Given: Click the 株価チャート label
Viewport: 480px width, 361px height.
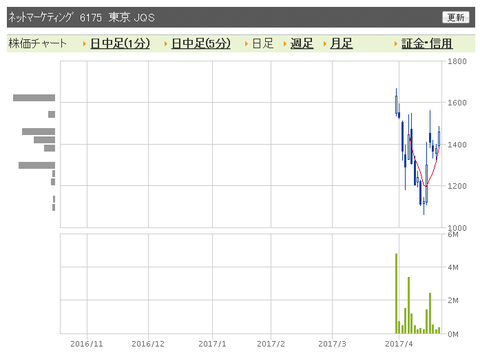Looking at the screenshot, I should 37,44.
